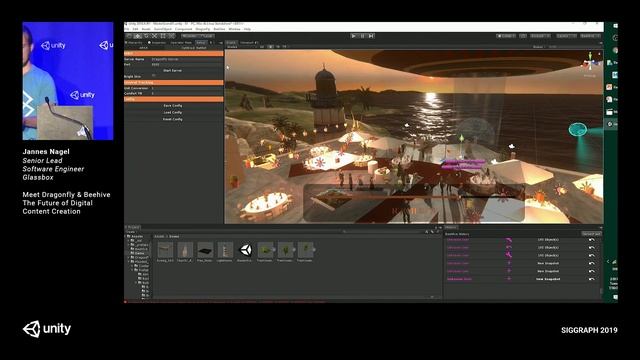Click the Server Name input field

pyautogui.click(x=187, y=59)
